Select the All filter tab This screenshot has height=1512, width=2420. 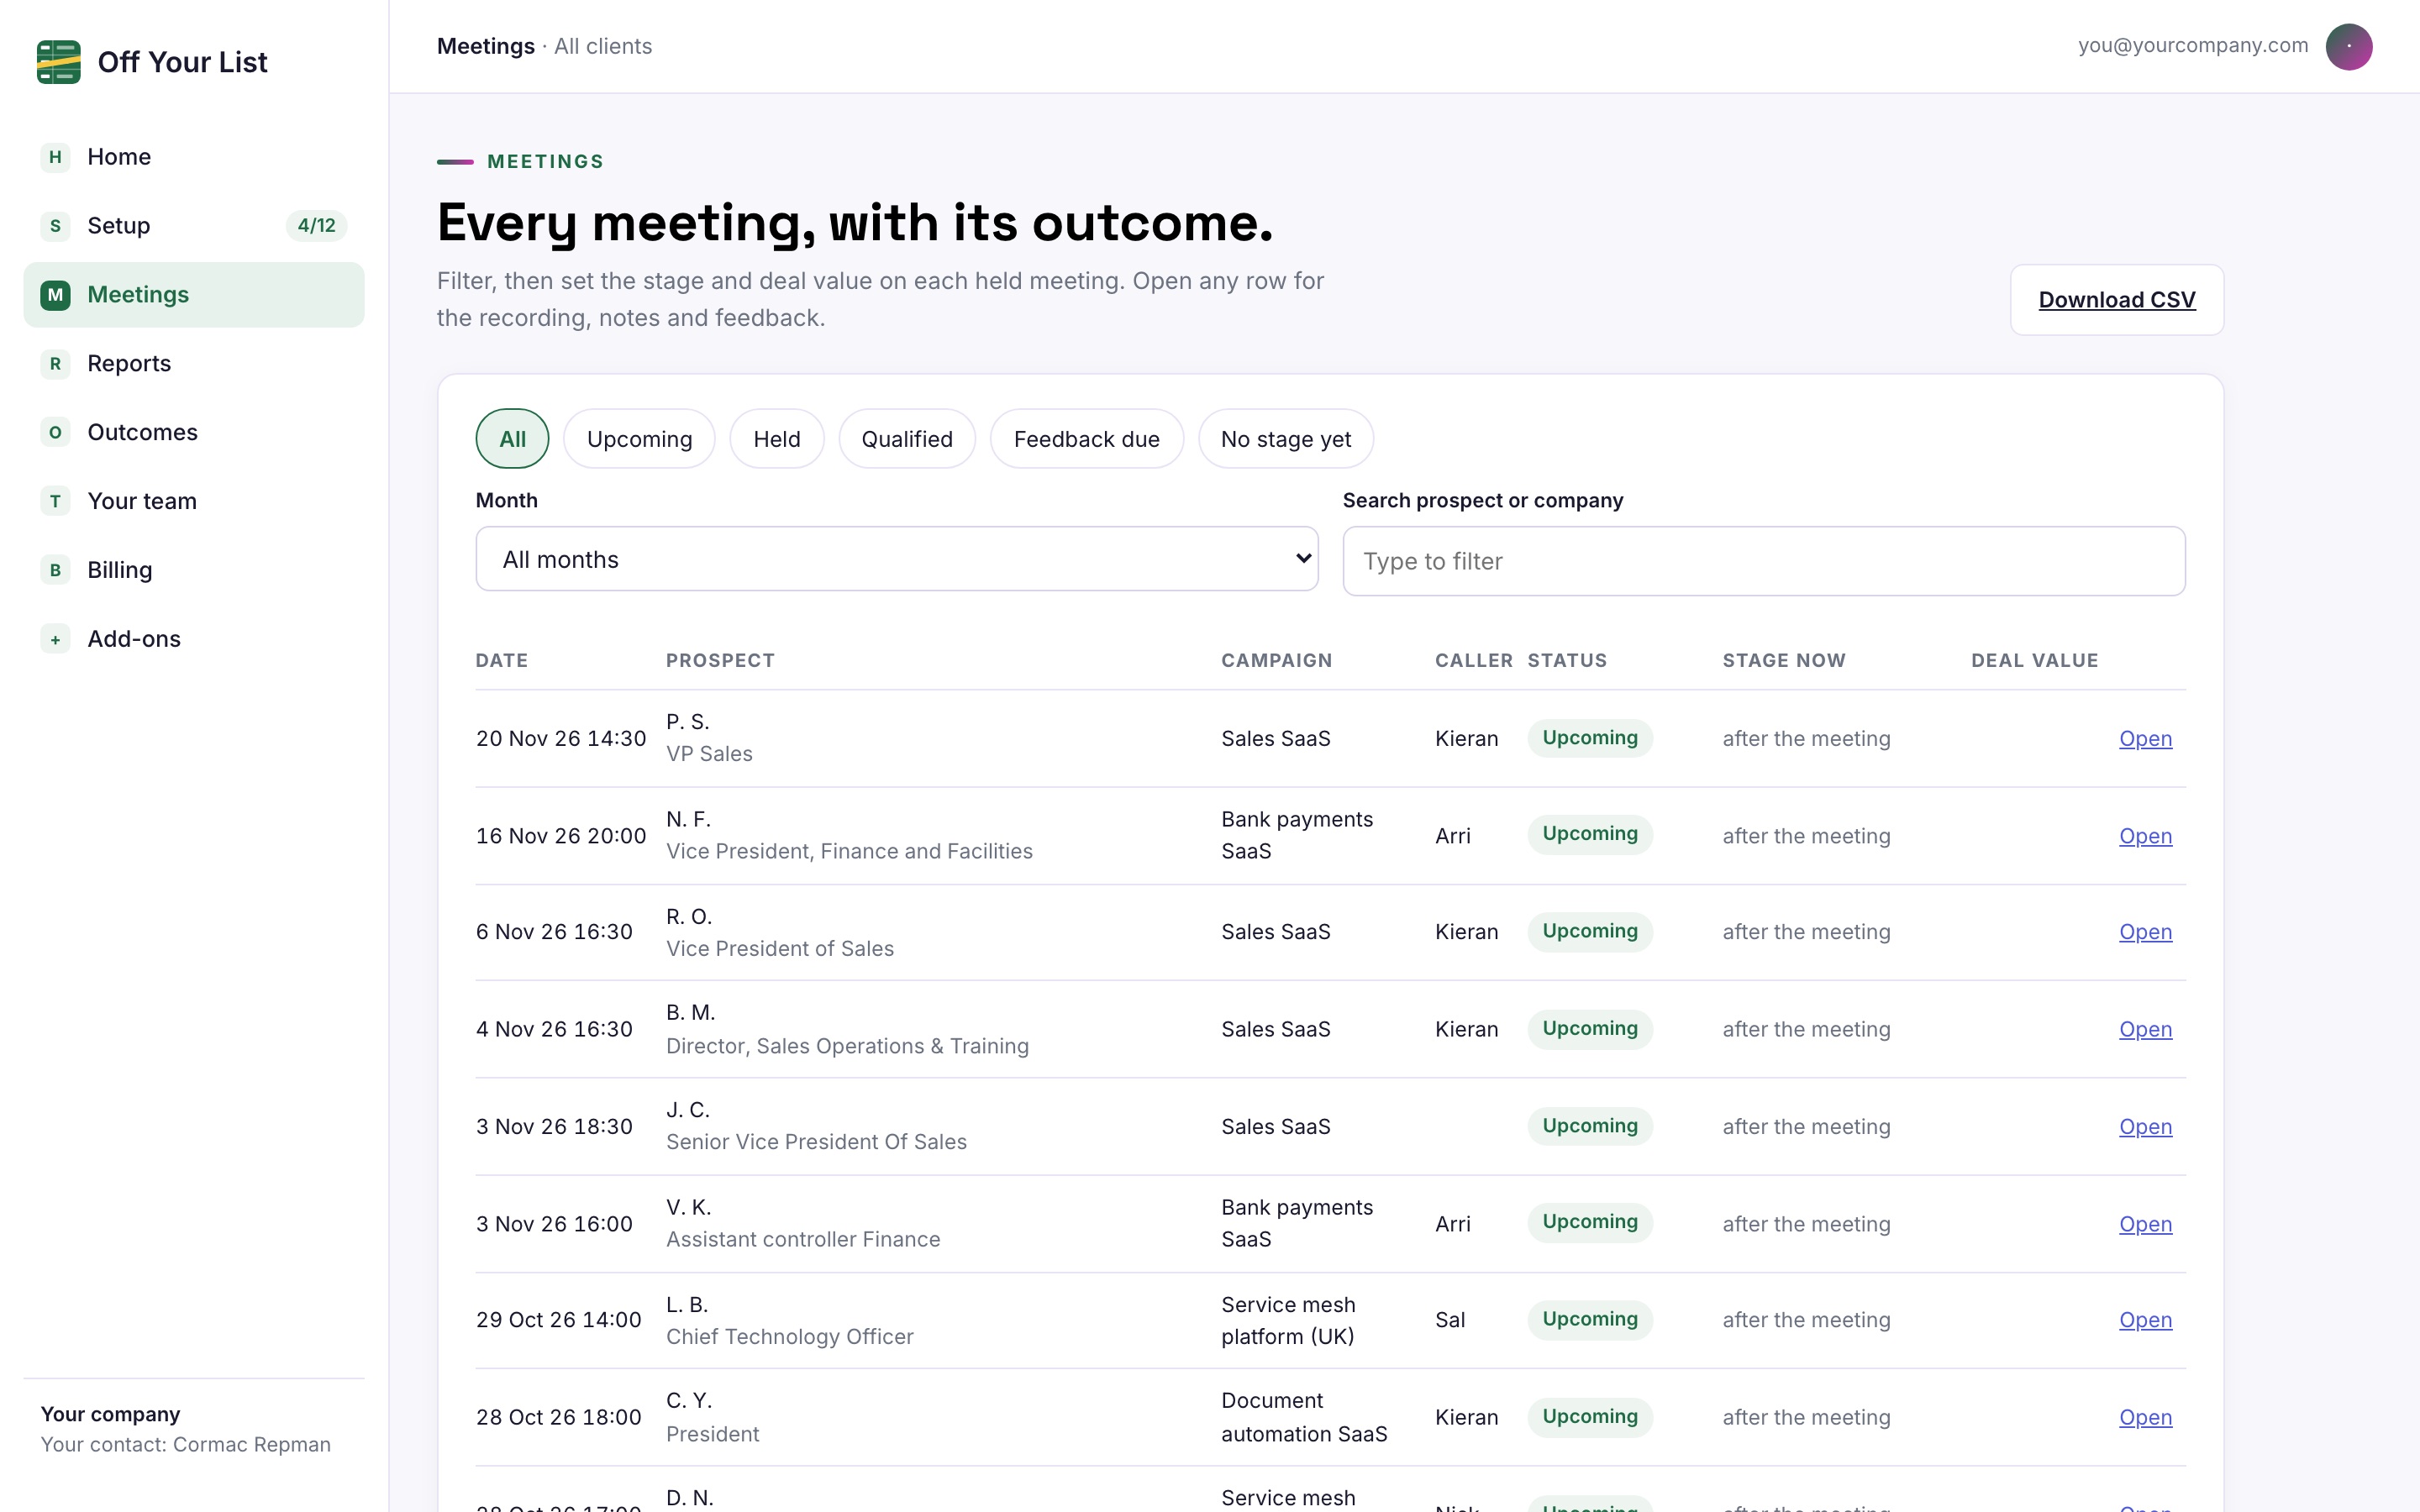tap(512, 439)
